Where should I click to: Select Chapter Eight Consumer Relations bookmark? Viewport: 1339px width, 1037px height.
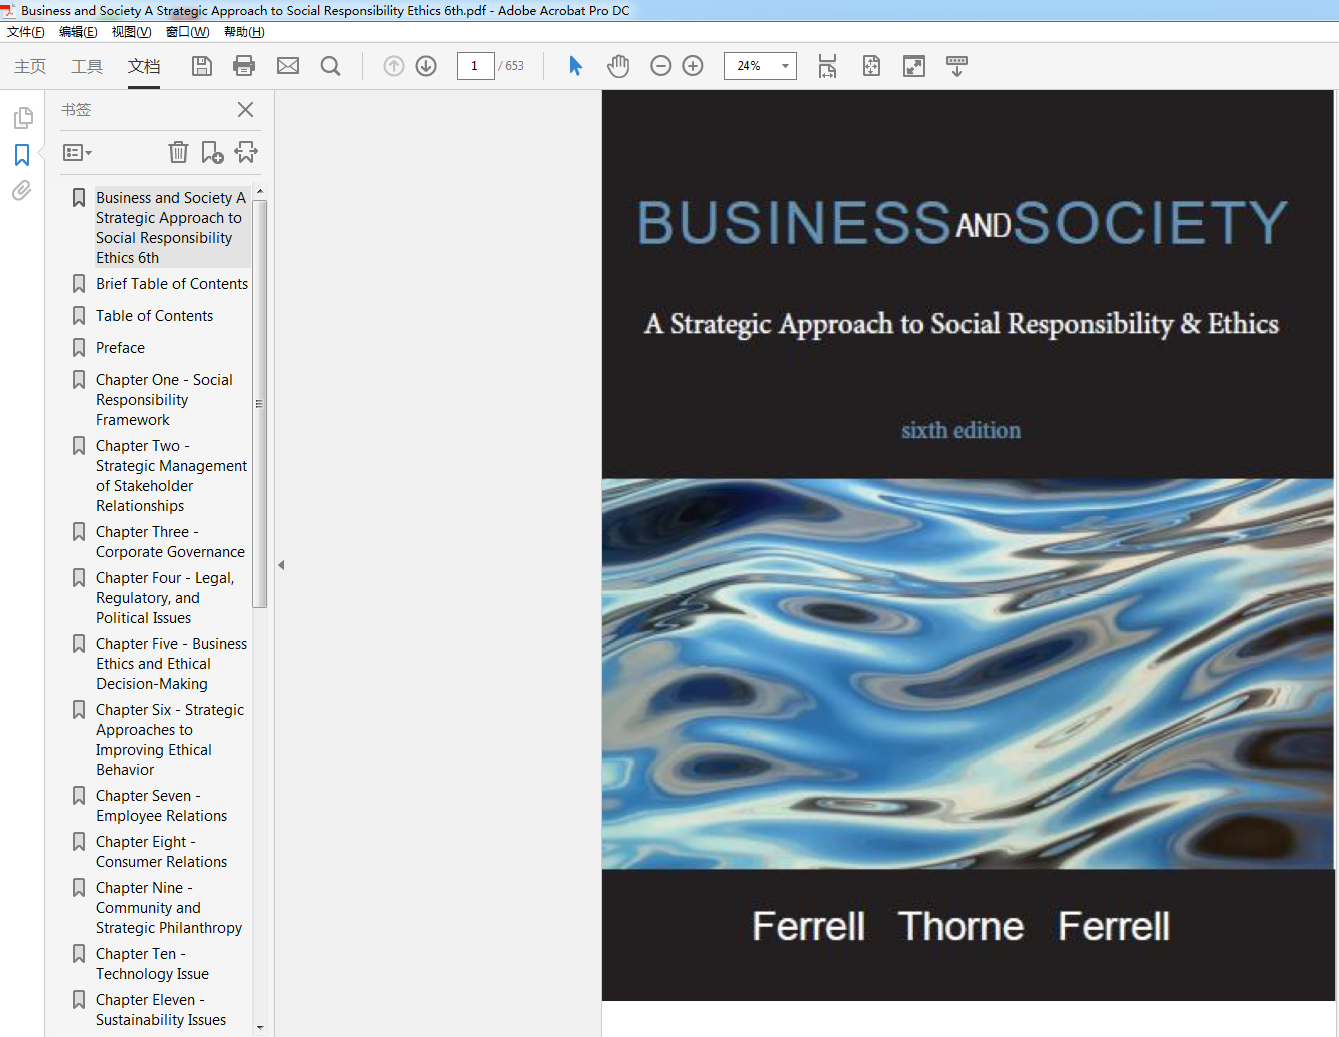(161, 852)
